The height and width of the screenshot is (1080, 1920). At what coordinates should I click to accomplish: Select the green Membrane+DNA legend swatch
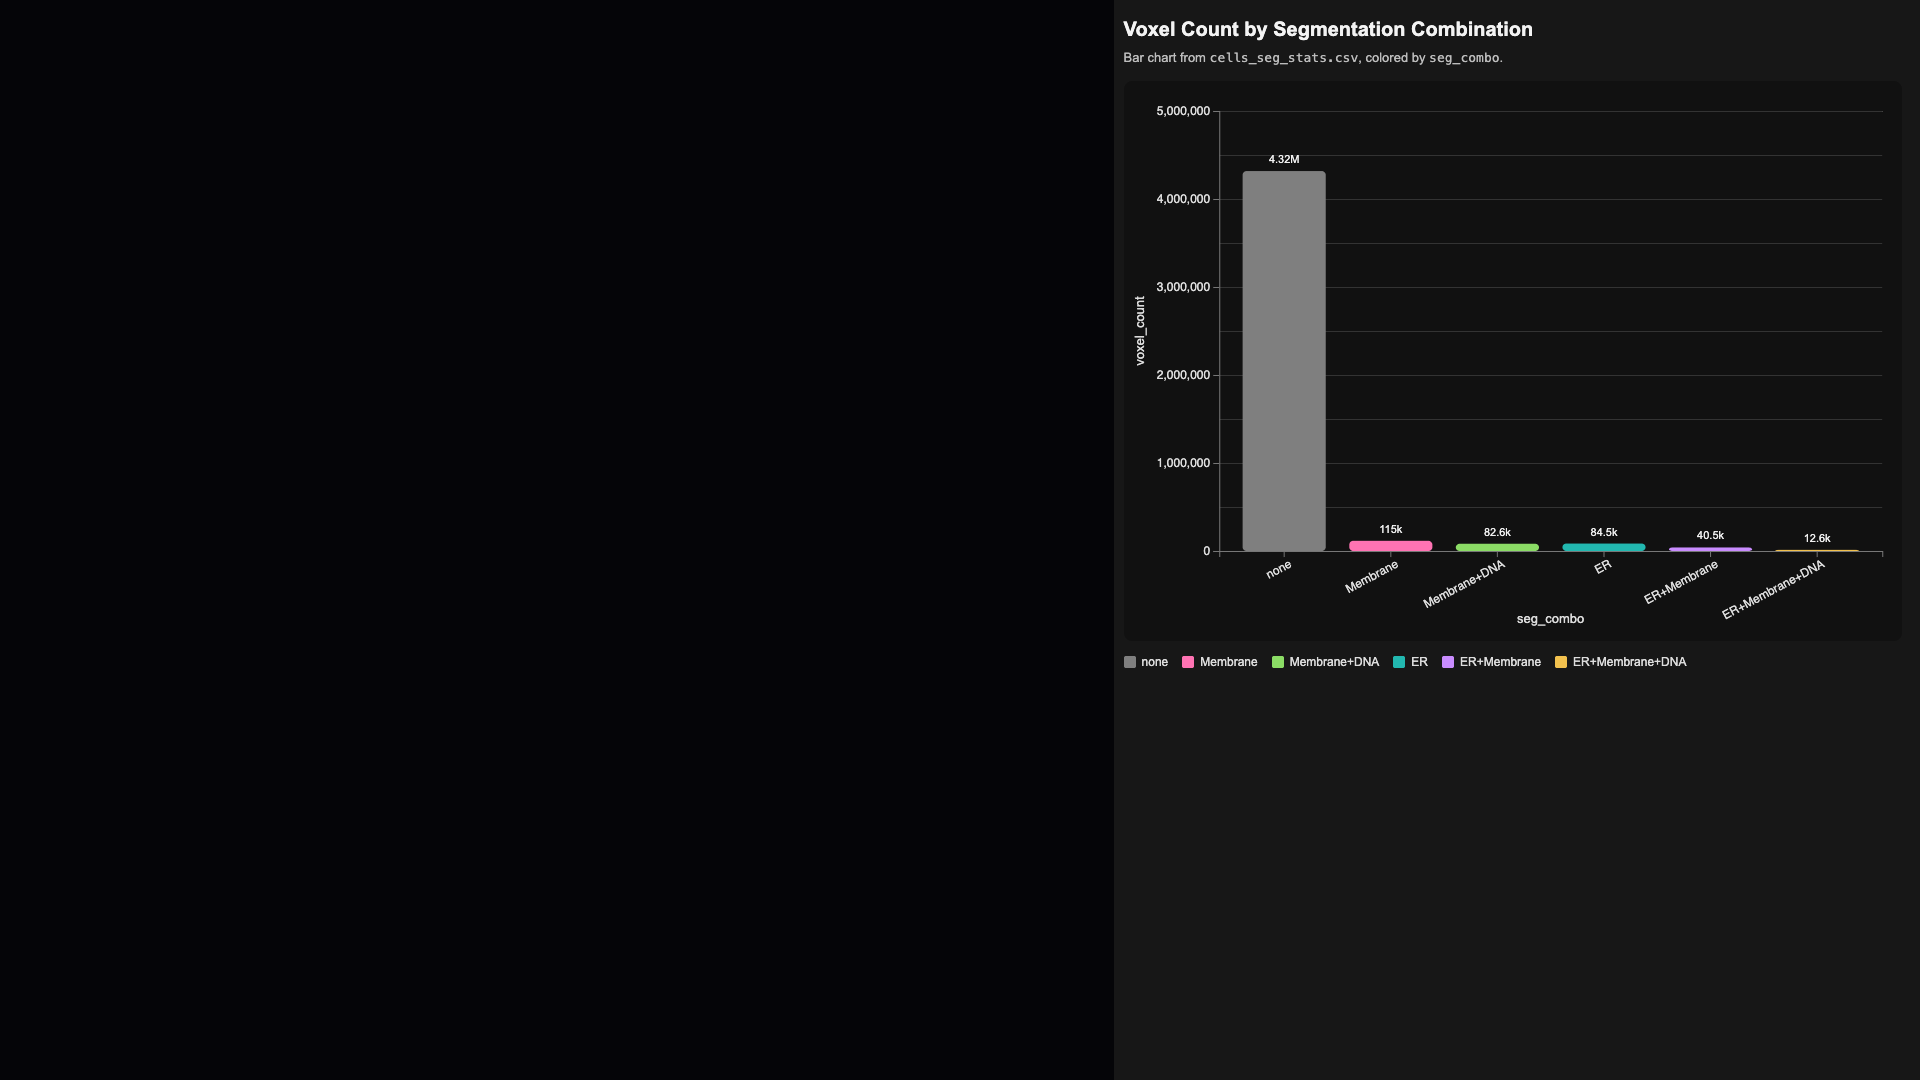coord(1278,662)
